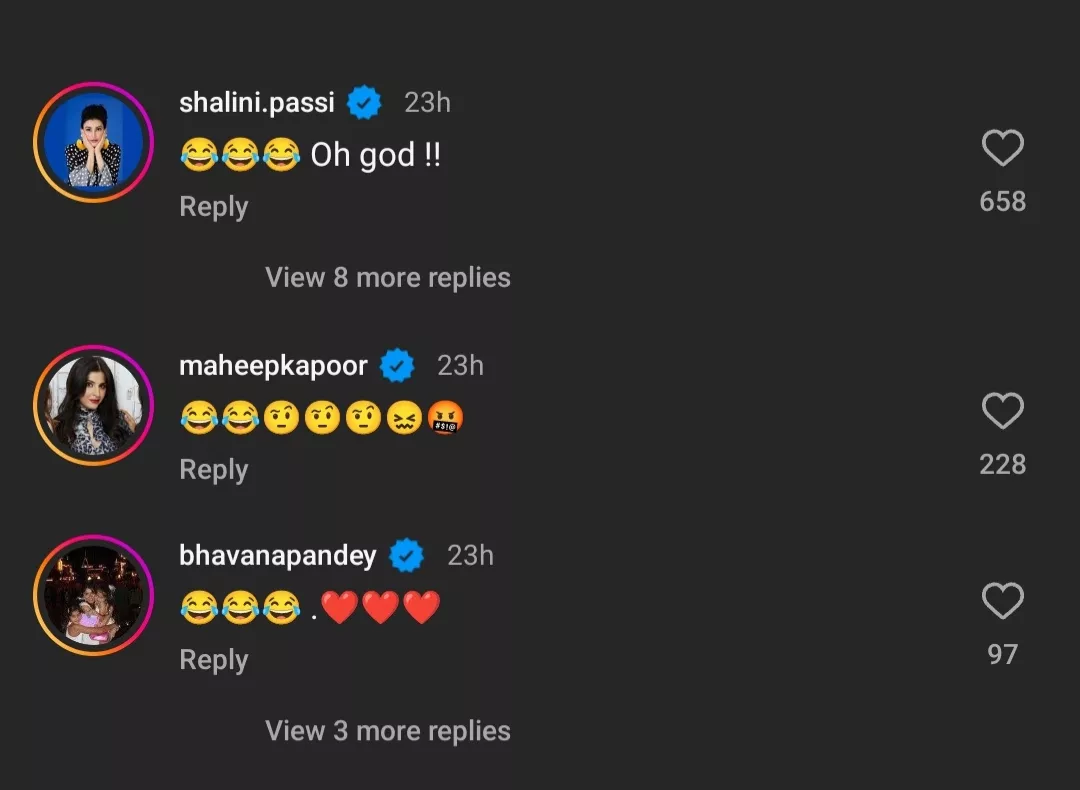Click Reply below bhavanapandey's comment
This screenshot has height=790, width=1080.
tap(213, 659)
